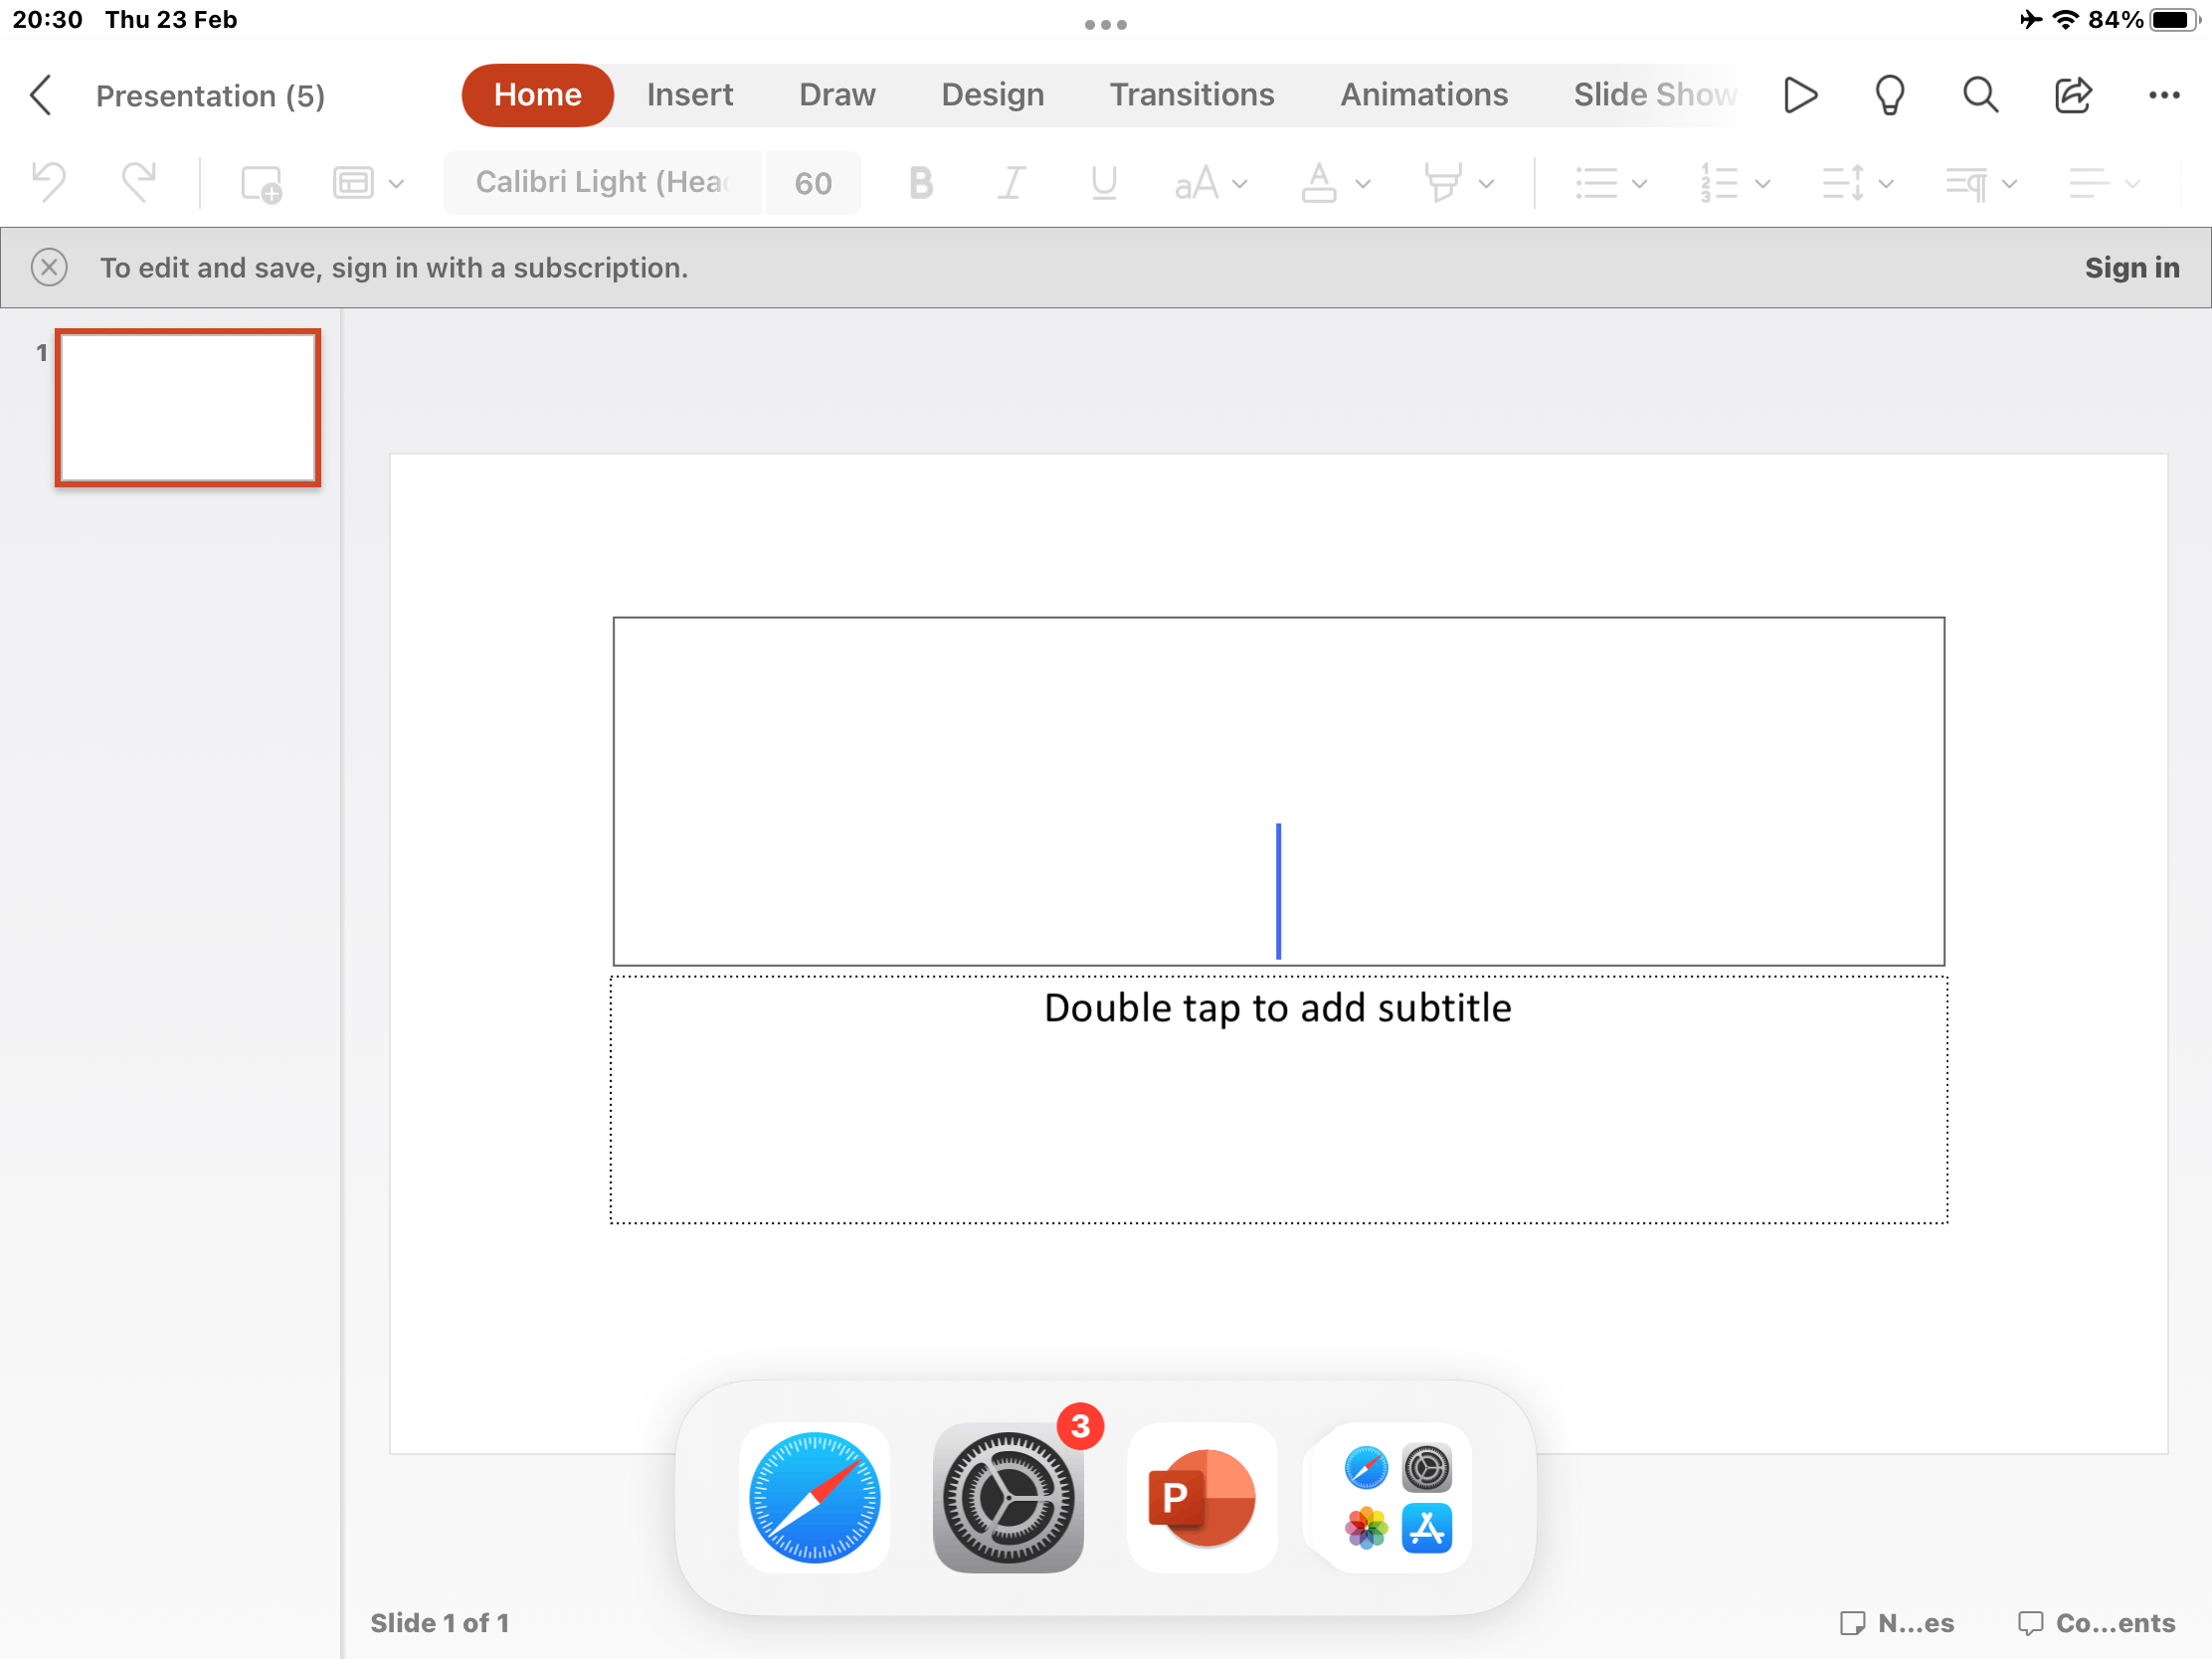Open the more options ellipsis

(2163, 95)
